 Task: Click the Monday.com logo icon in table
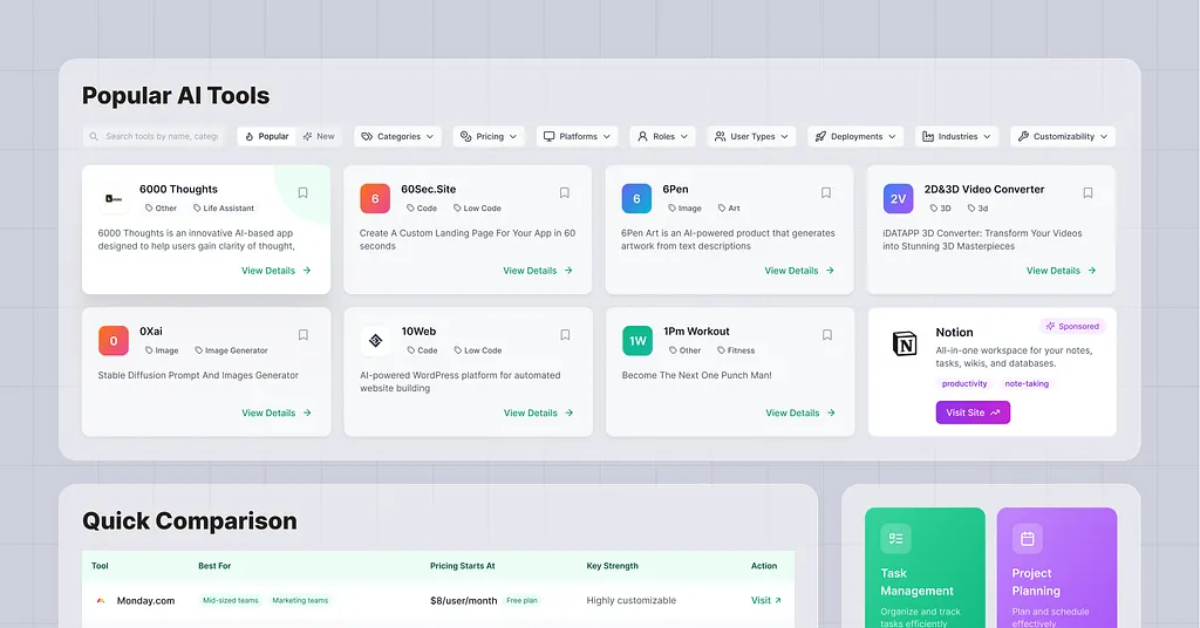101,601
